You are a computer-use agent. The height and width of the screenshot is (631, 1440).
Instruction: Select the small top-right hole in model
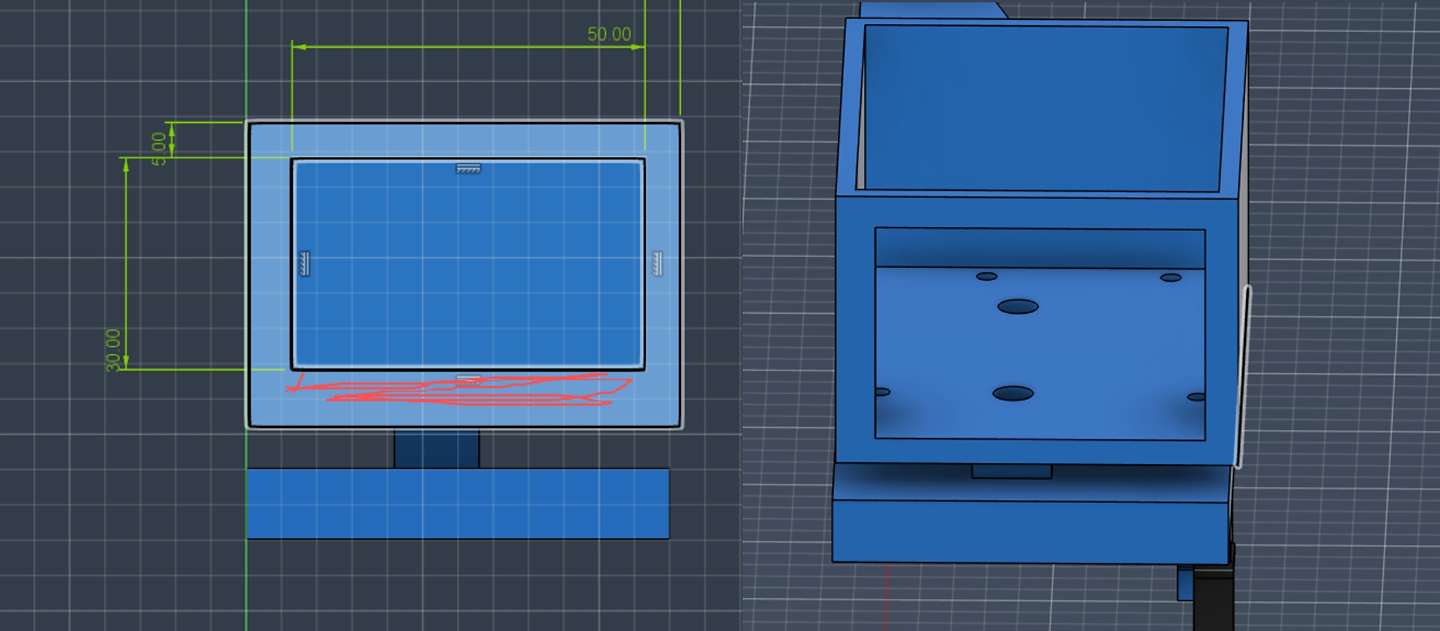point(1171,278)
